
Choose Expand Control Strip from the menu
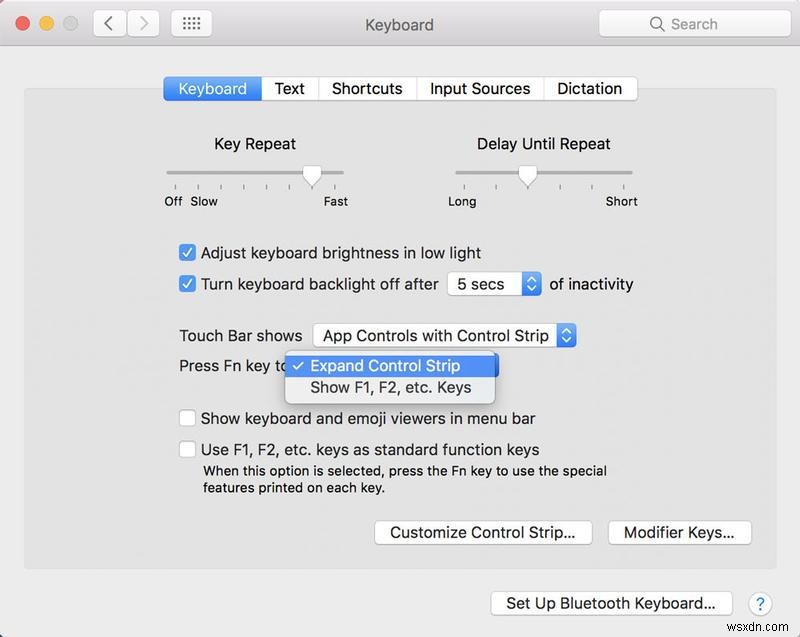coord(388,366)
